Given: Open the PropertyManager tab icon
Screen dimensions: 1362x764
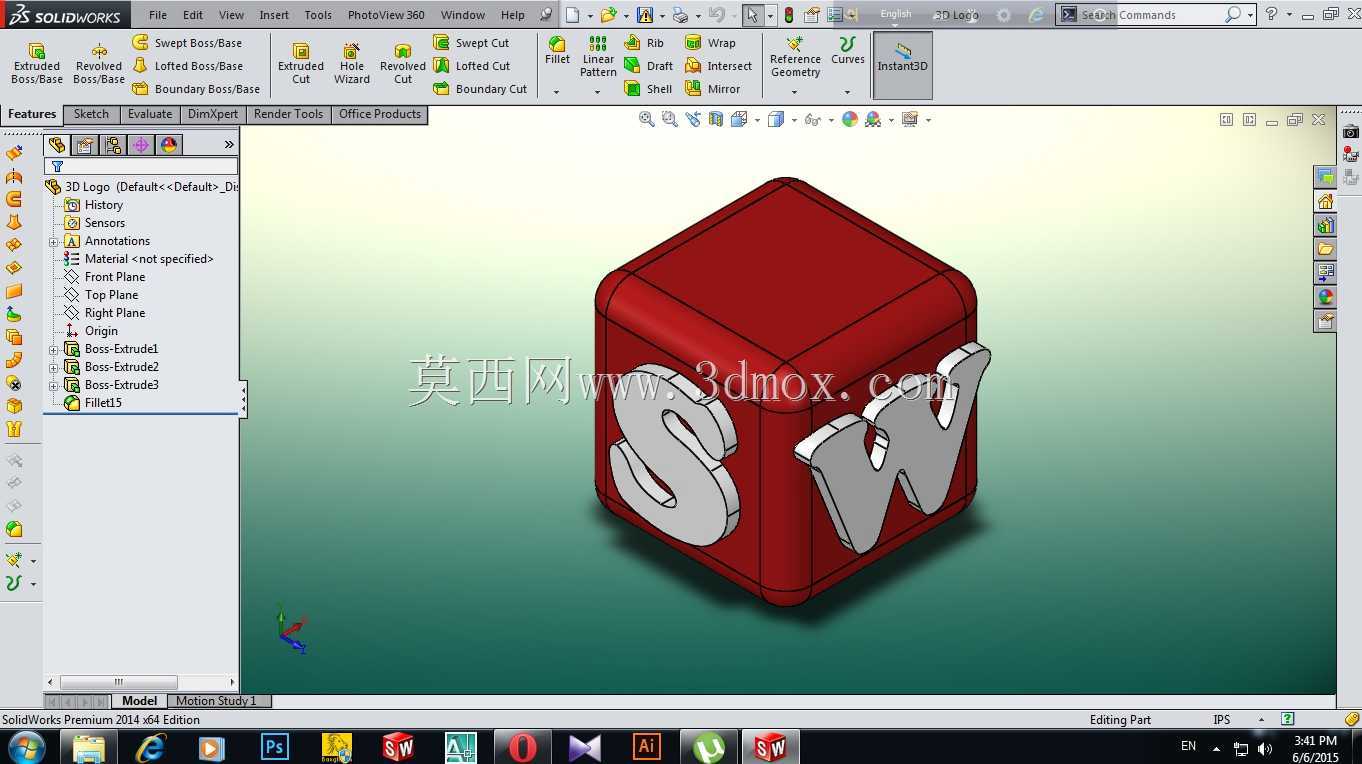Looking at the screenshot, I should 85,145.
